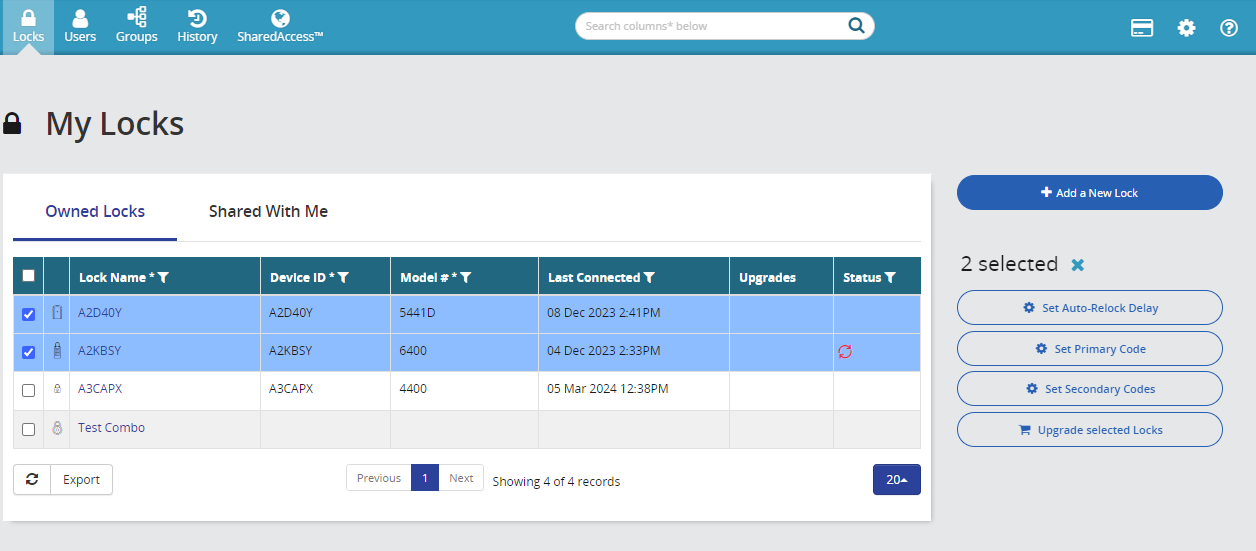
Task: Open the Lock Name column filter
Action: (x=164, y=278)
